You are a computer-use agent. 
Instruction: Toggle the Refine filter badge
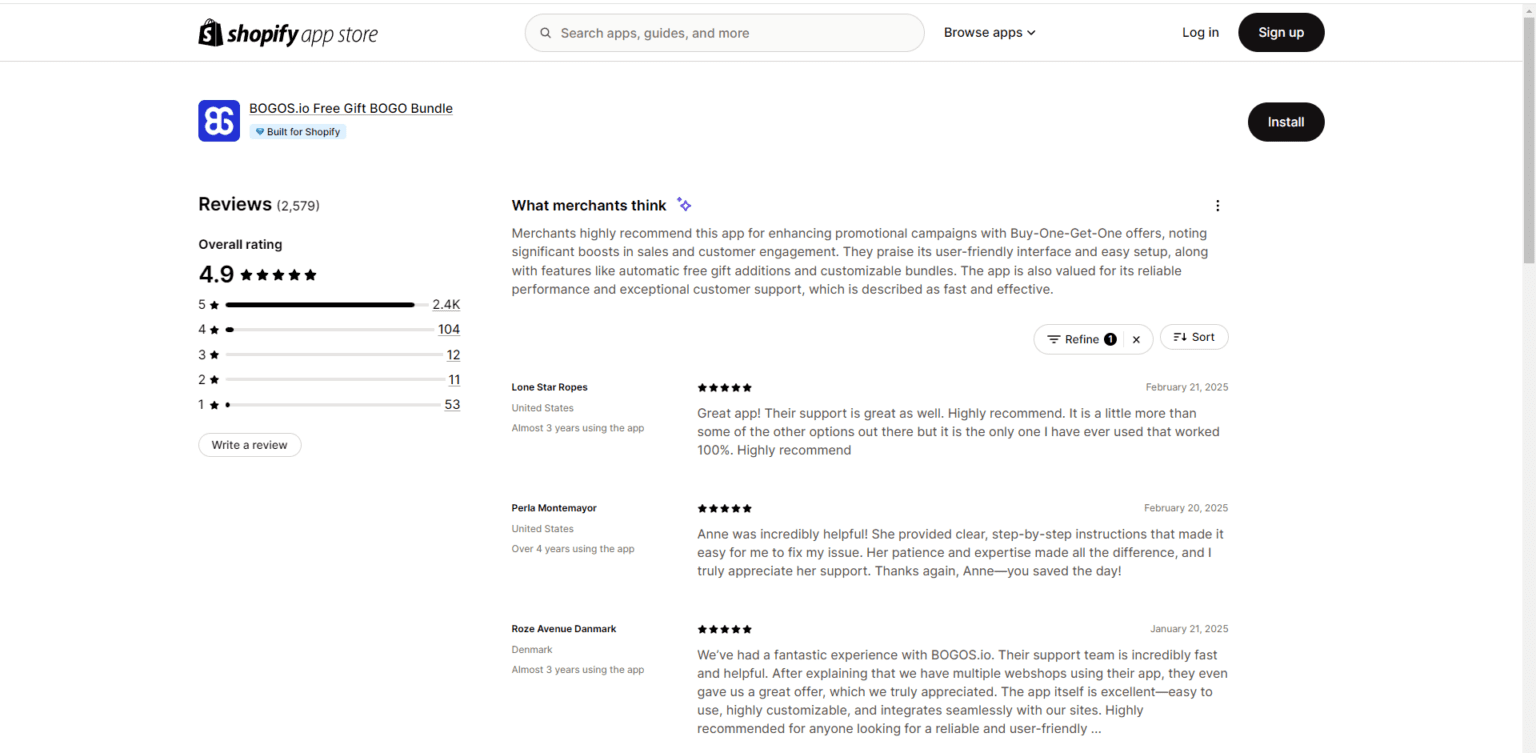click(1110, 339)
